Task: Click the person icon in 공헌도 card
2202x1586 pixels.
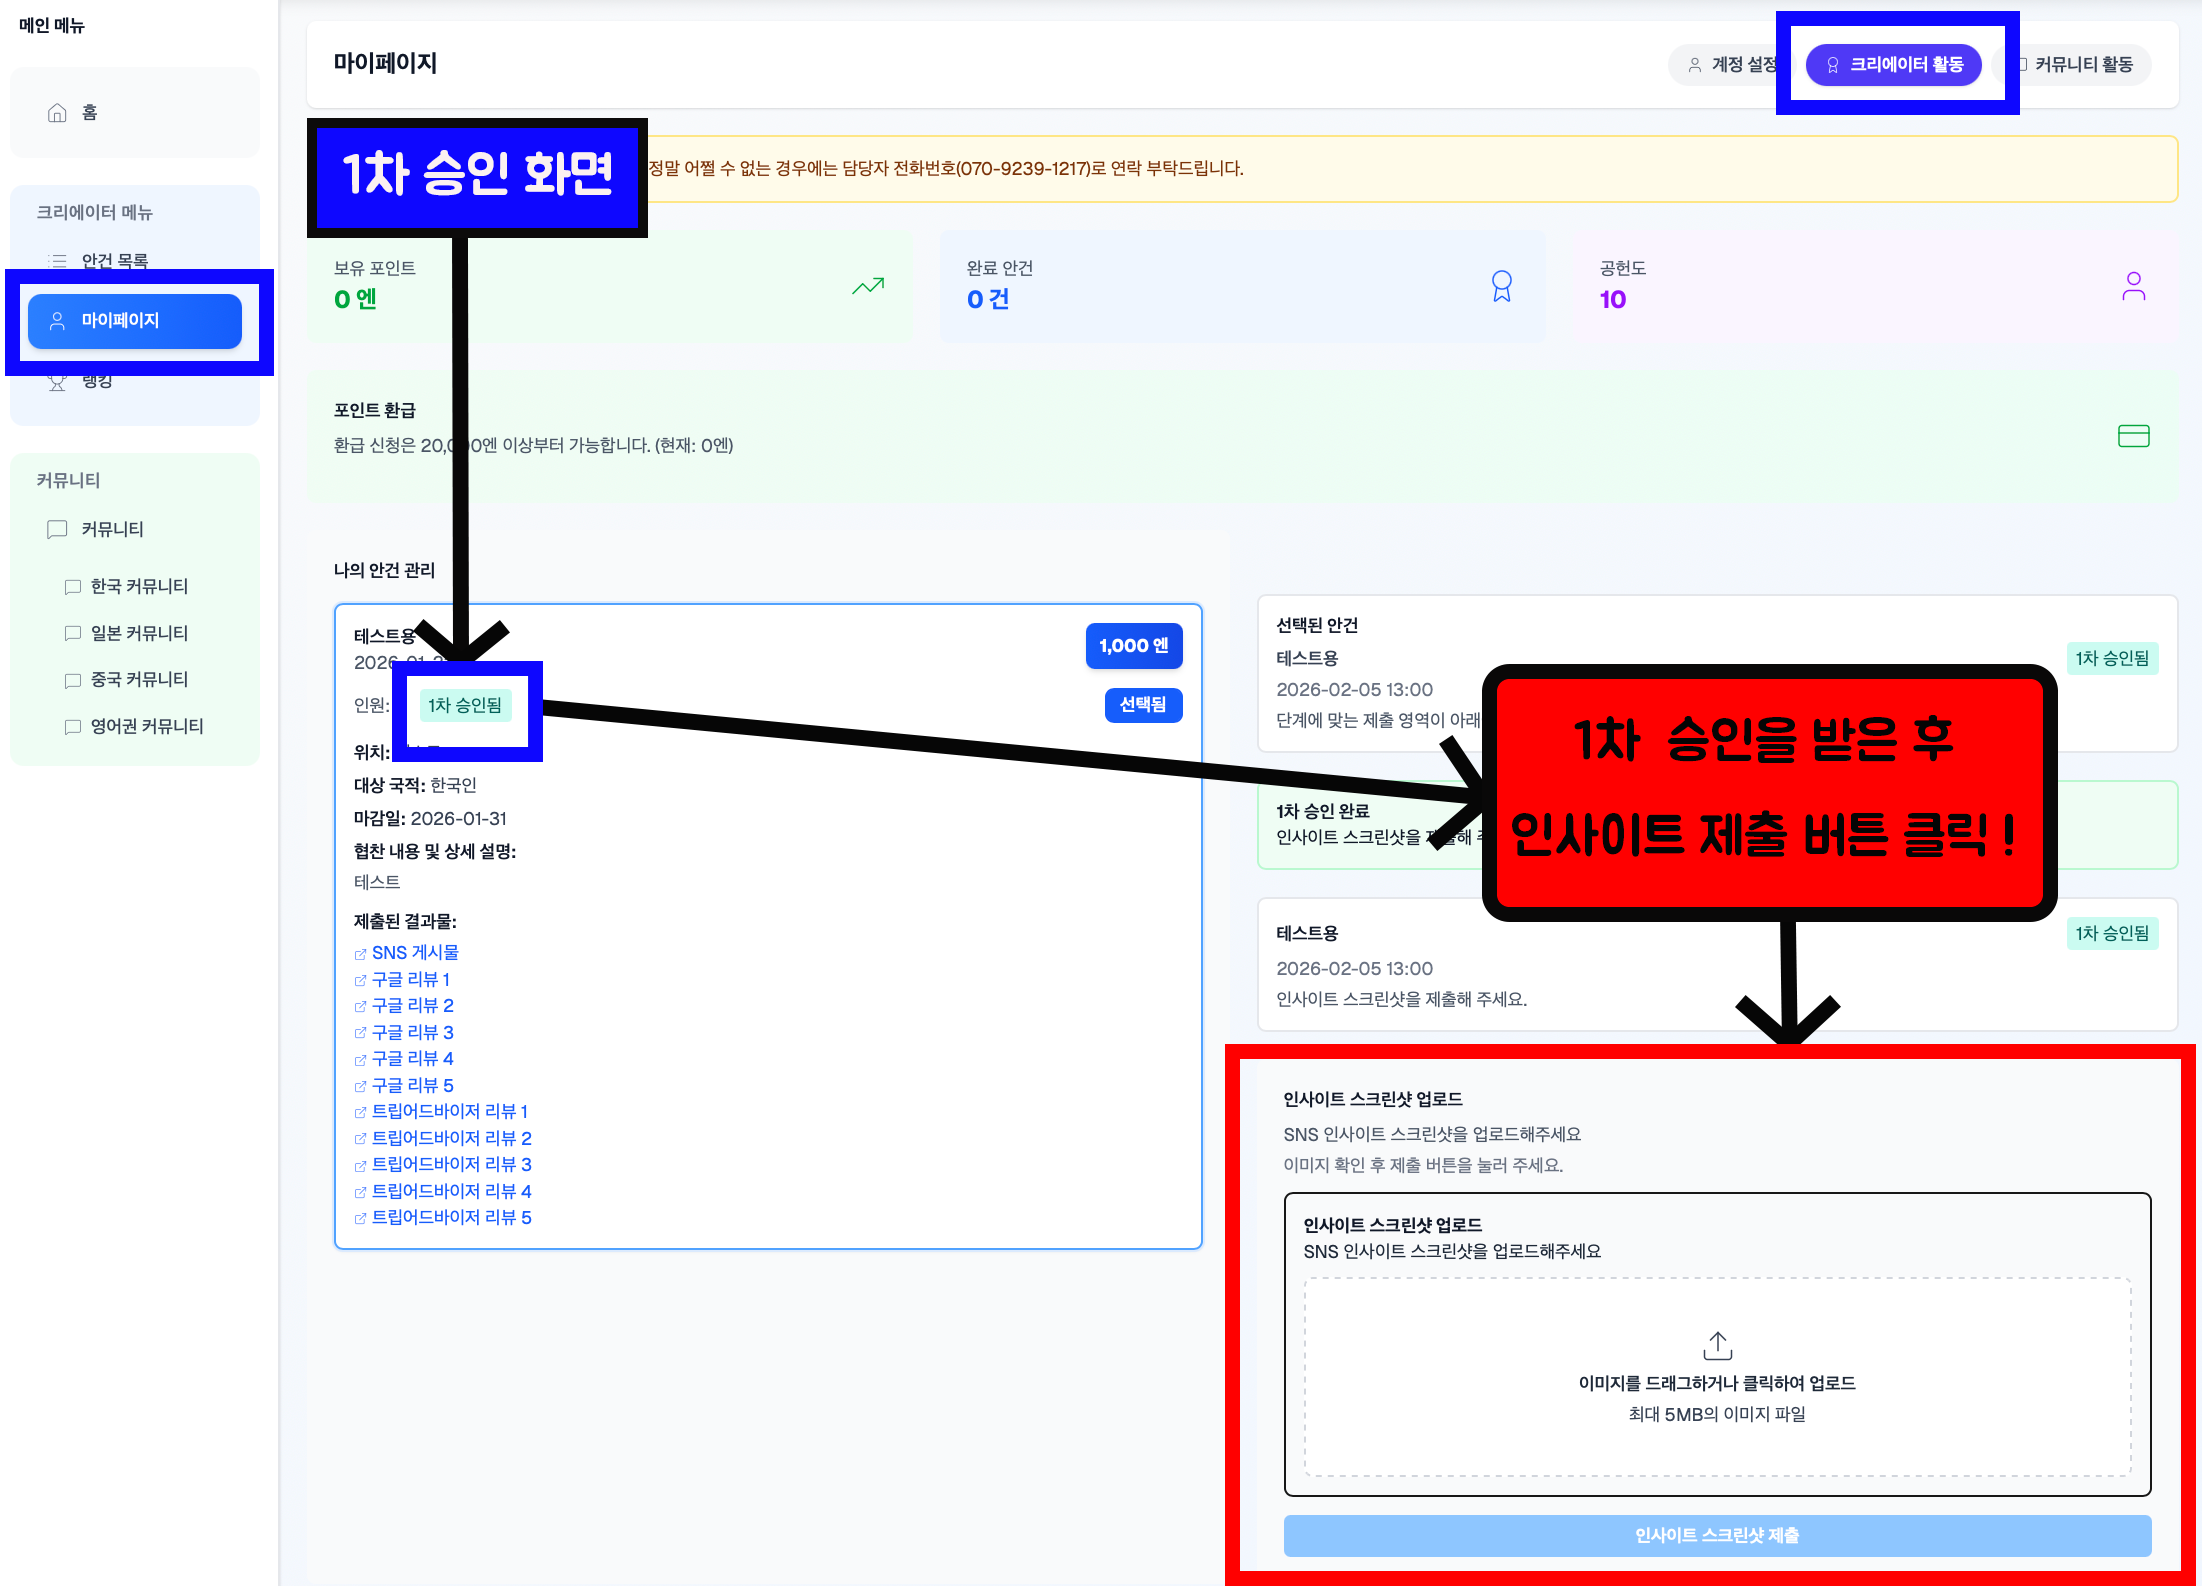Action: click(2133, 287)
